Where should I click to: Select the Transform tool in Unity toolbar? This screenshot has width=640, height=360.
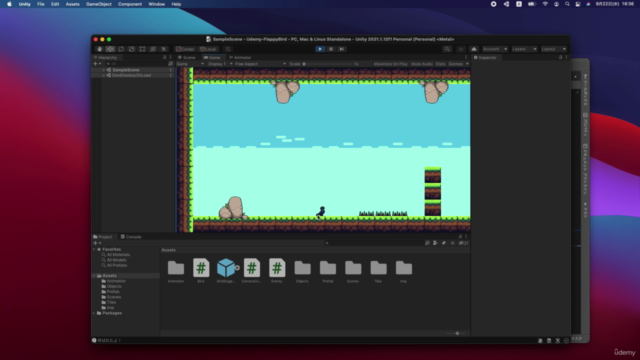tap(153, 49)
